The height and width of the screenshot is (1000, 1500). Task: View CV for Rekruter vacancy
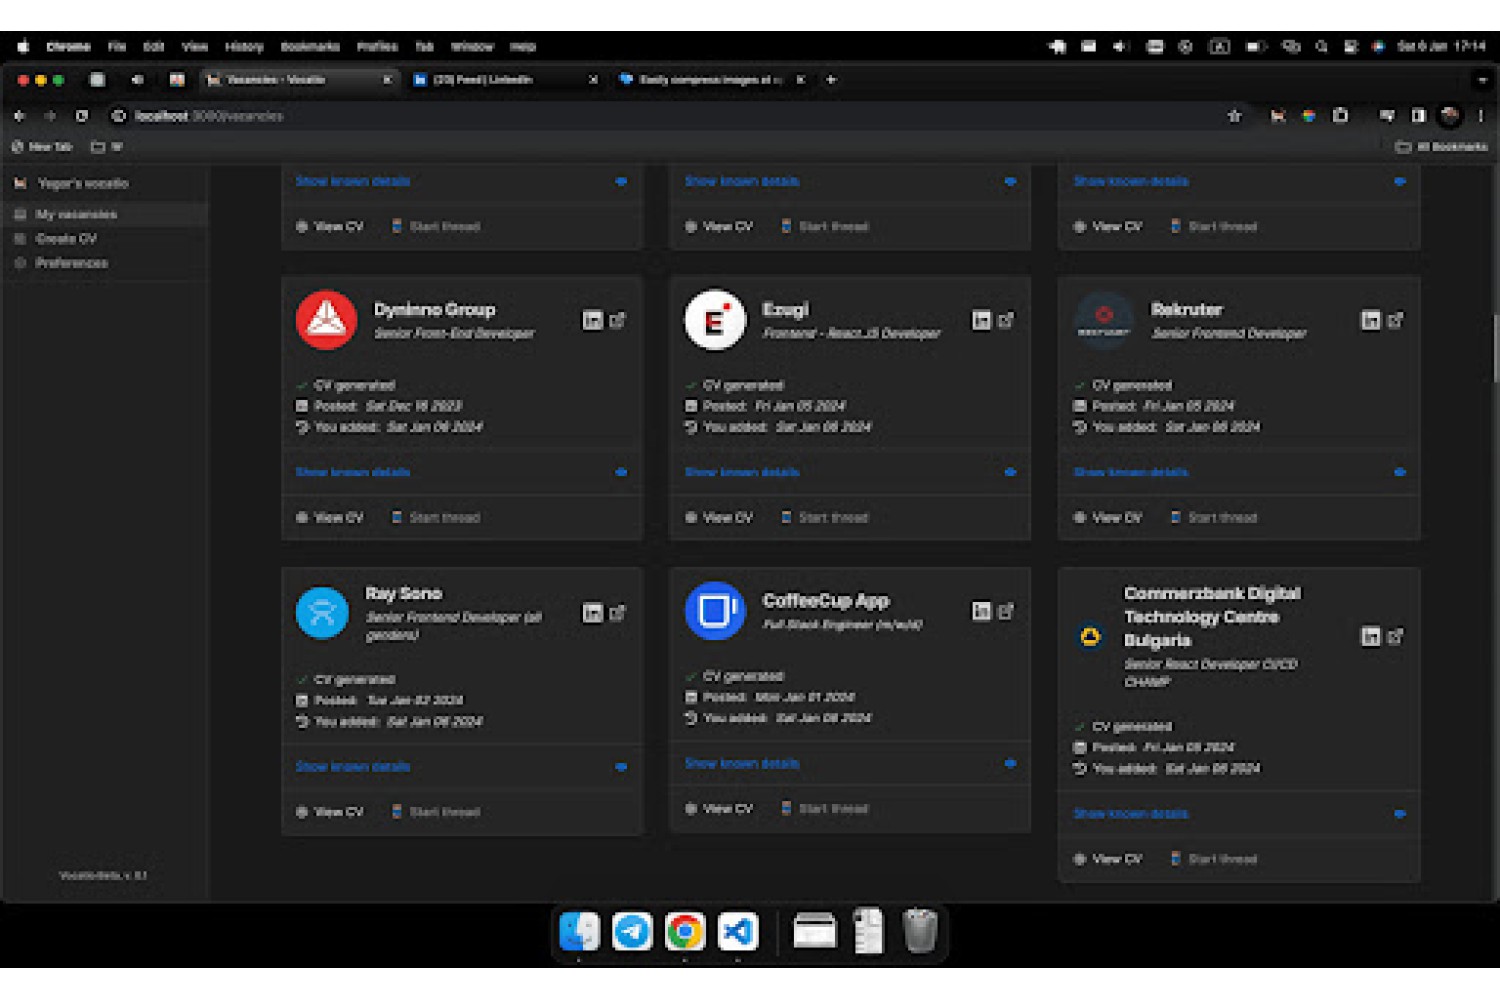pos(1108,518)
